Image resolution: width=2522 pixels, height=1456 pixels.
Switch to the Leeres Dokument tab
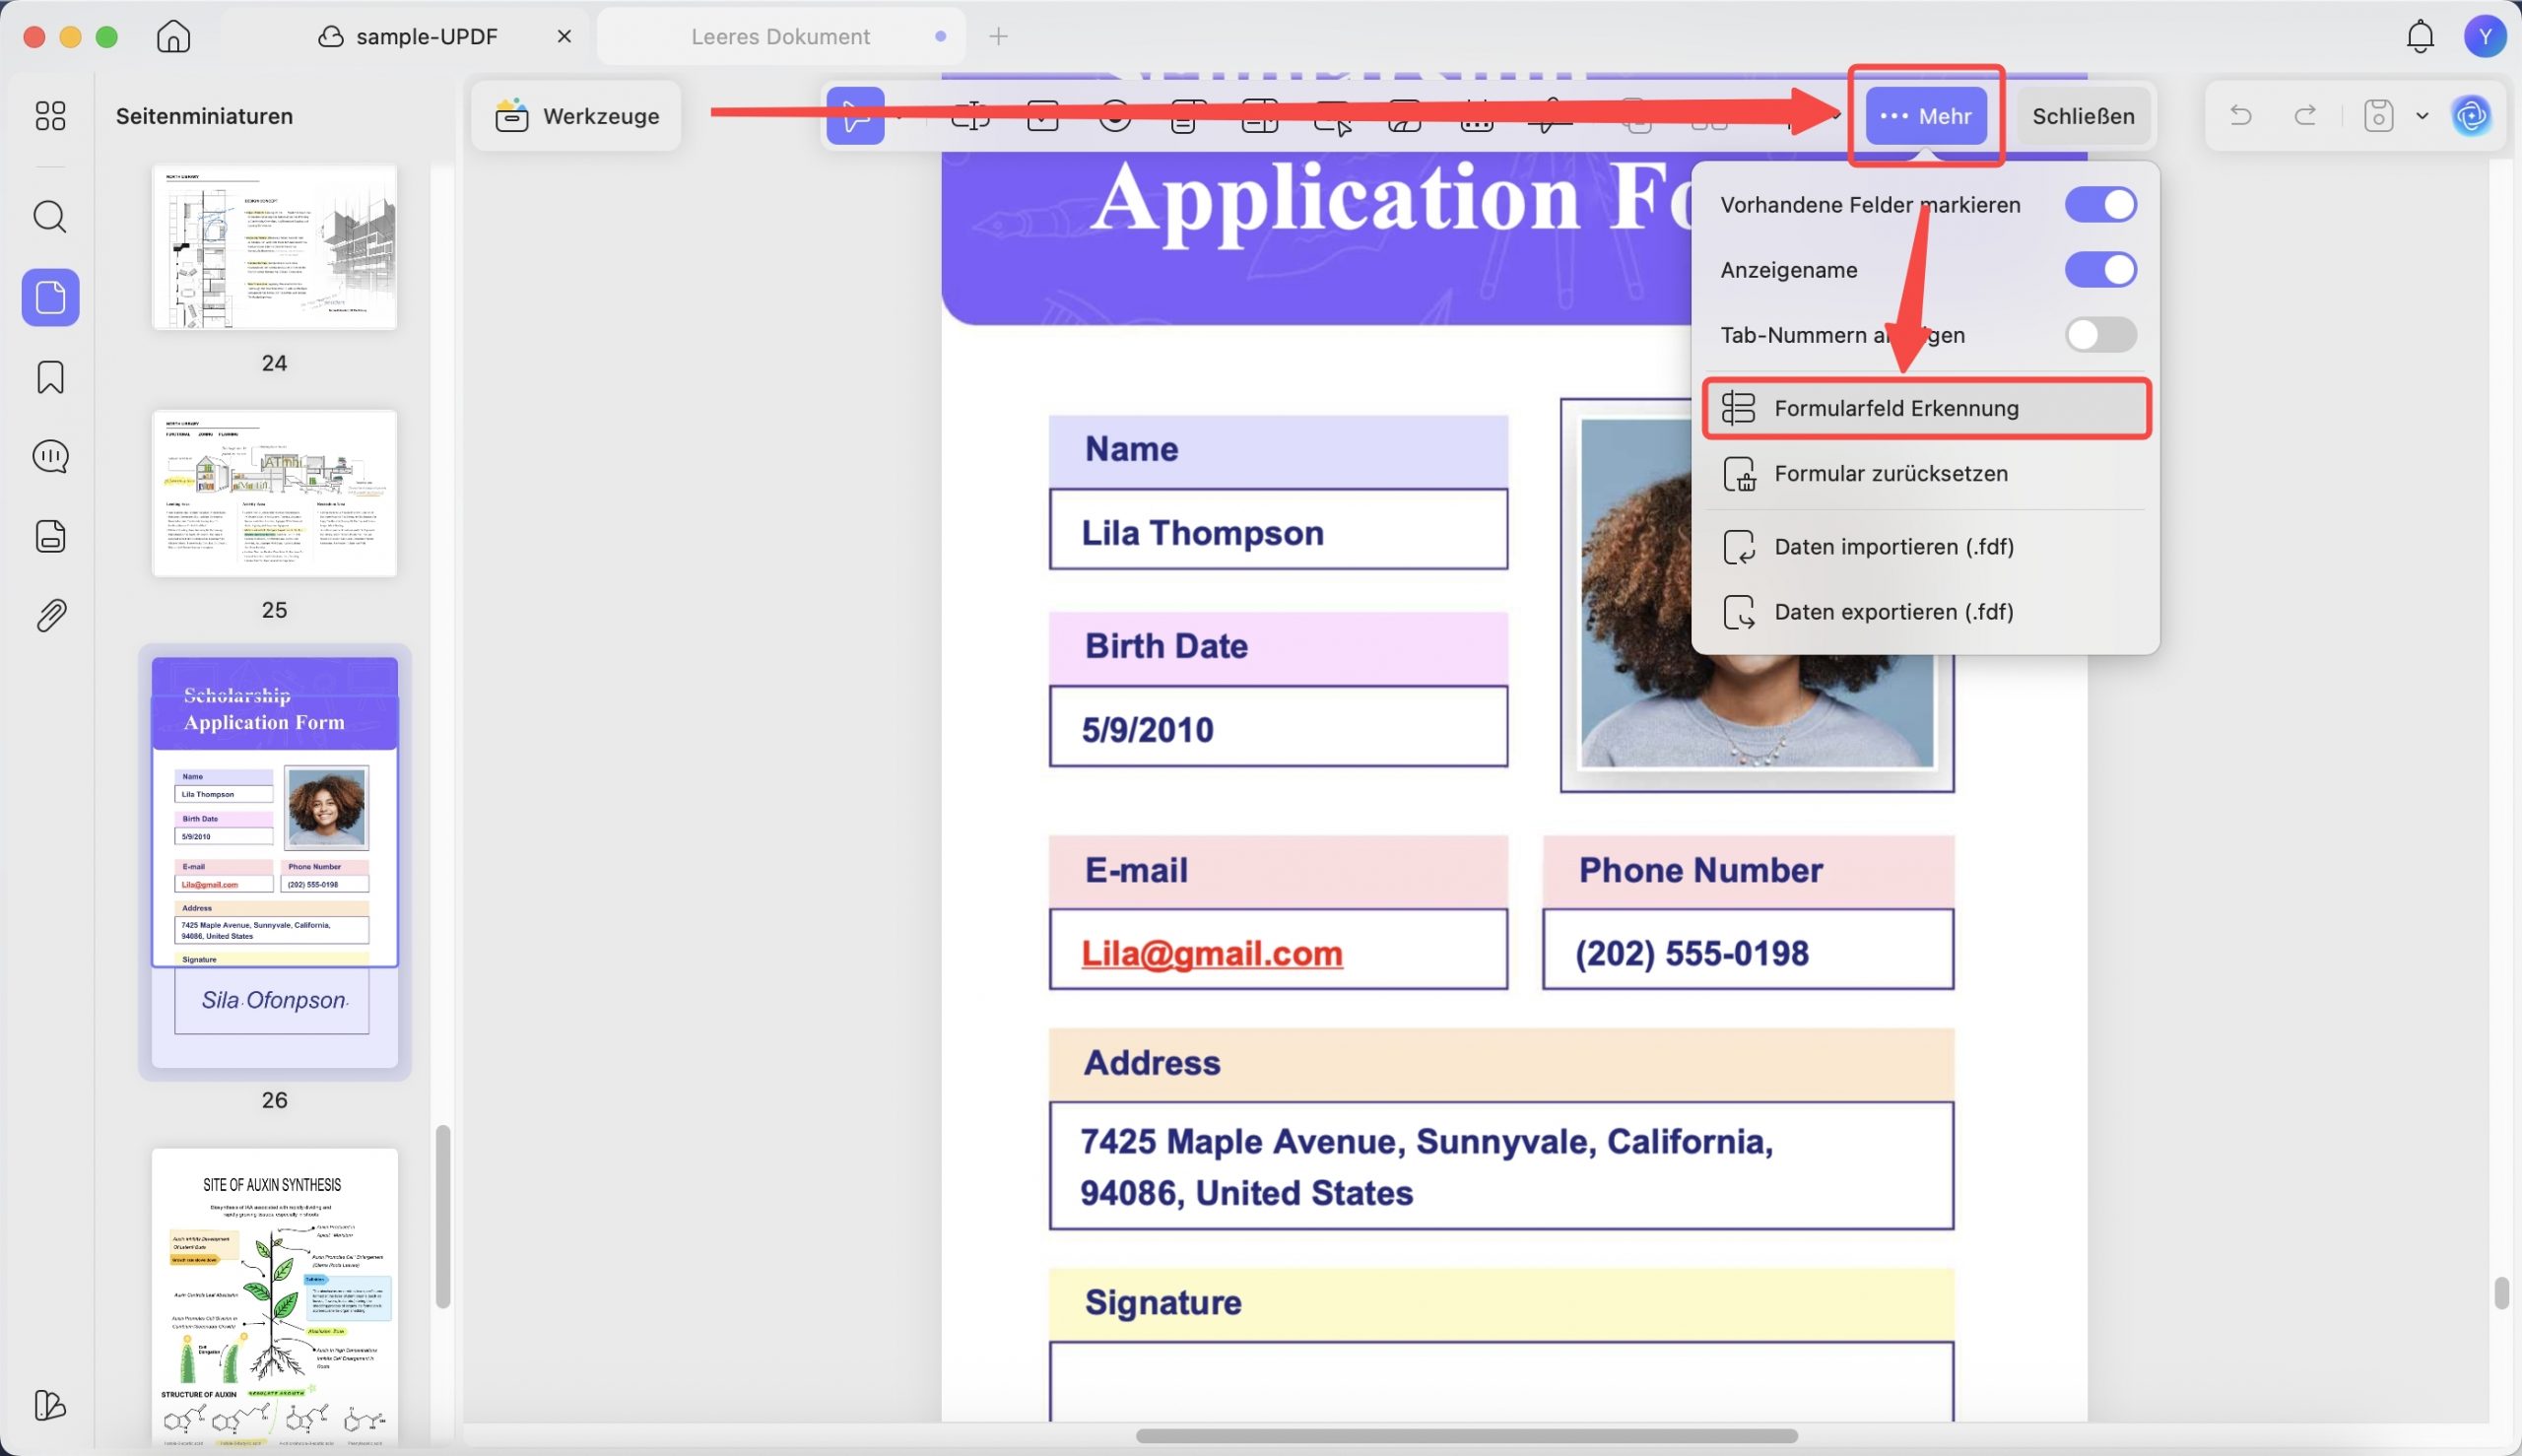pos(781,36)
